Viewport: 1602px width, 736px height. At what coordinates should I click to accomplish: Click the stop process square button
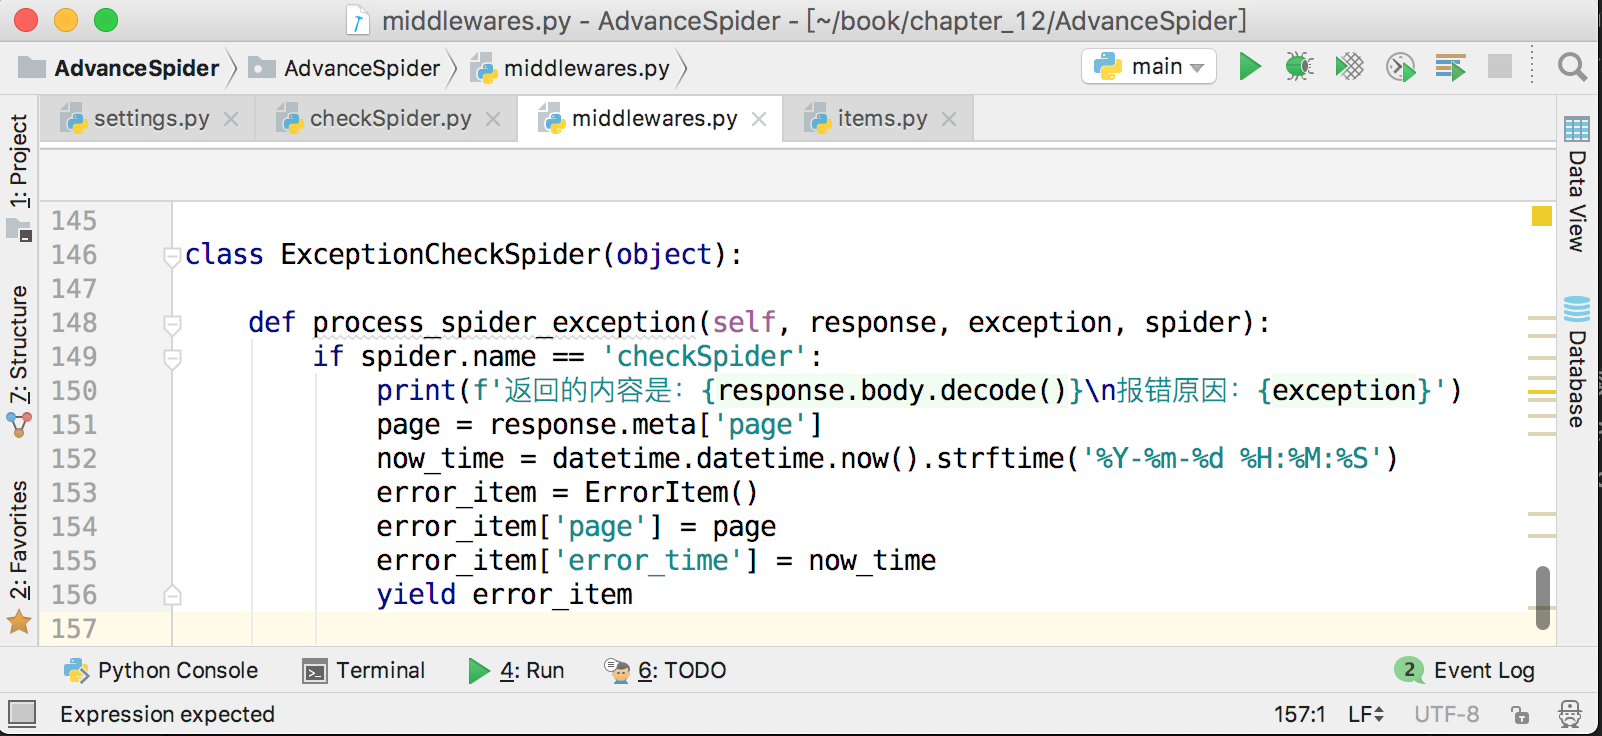coord(1499,67)
